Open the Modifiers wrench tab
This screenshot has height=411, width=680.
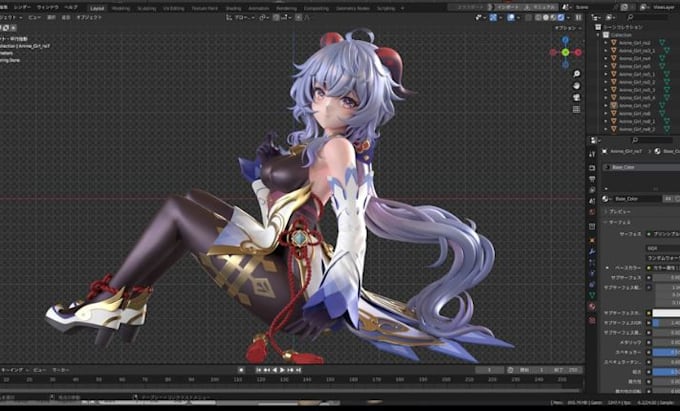pos(592,251)
